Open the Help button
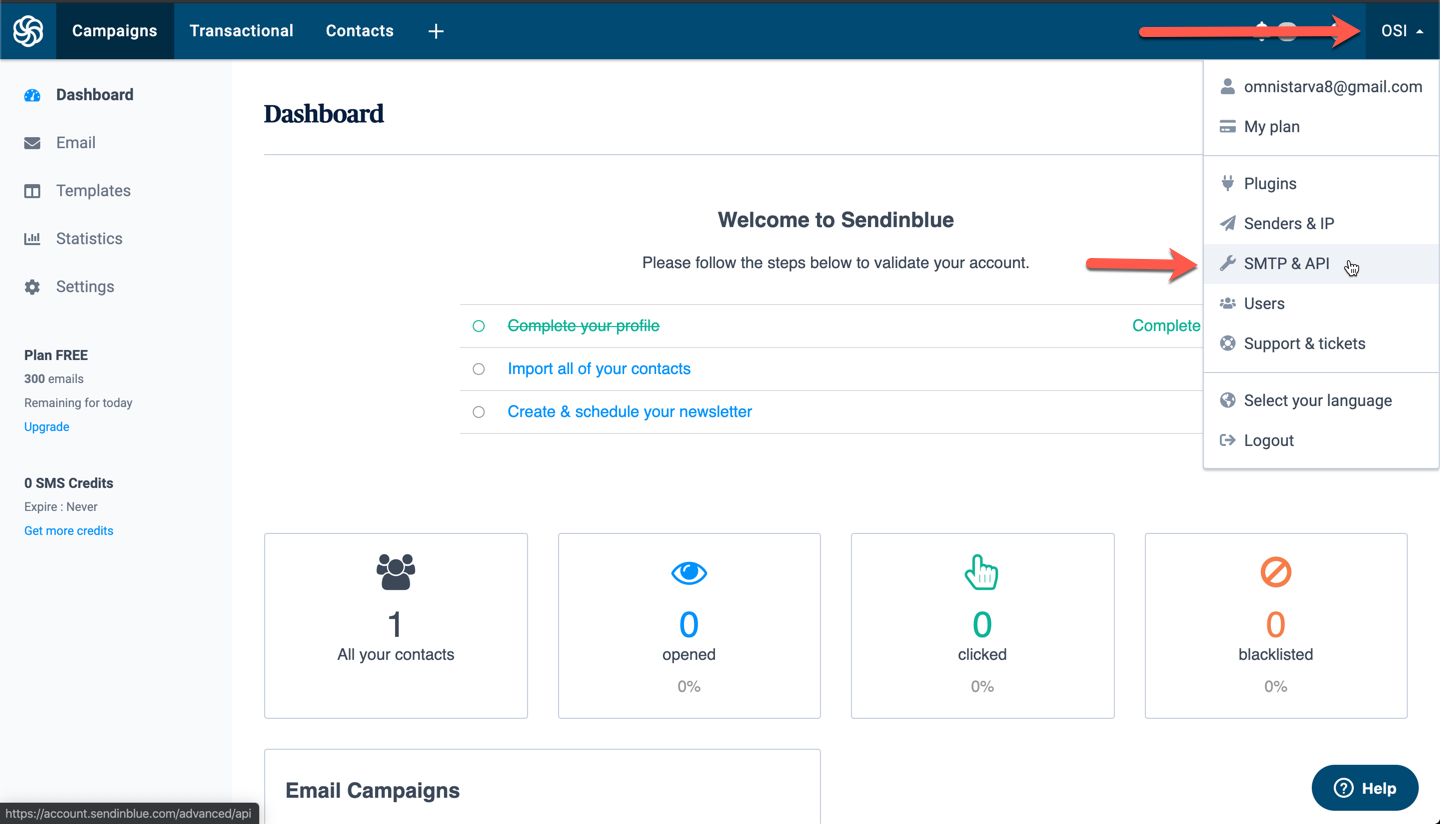The height and width of the screenshot is (824, 1440). click(1365, 788)
